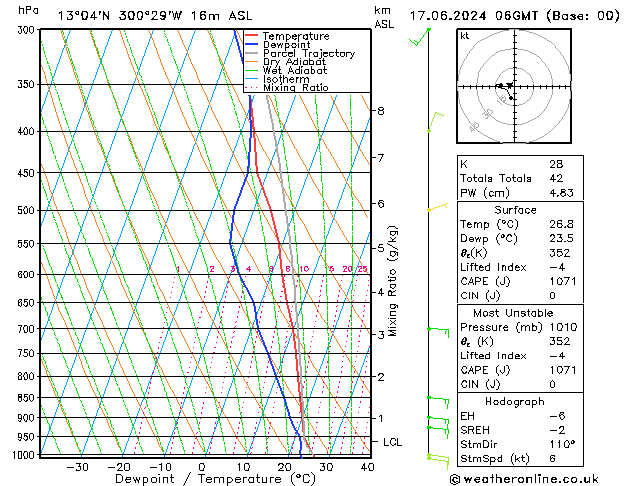This screenshot has height=486, width=629.
Task: Click the blue Dewpoint legend line swatch
Action: (x=252, y=44)
